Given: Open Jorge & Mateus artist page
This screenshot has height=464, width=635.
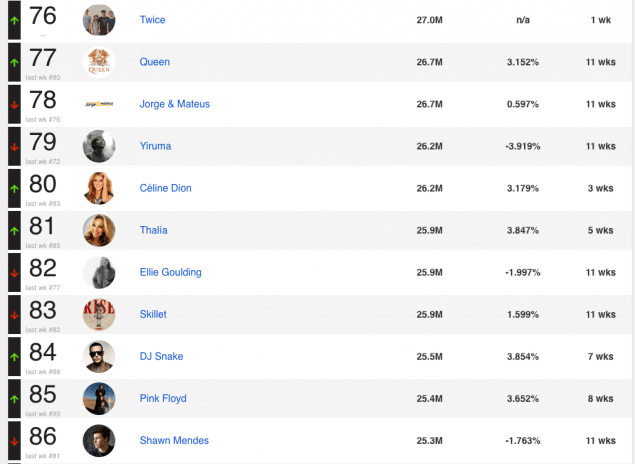Looking at the screenshot, I should 174,104.
